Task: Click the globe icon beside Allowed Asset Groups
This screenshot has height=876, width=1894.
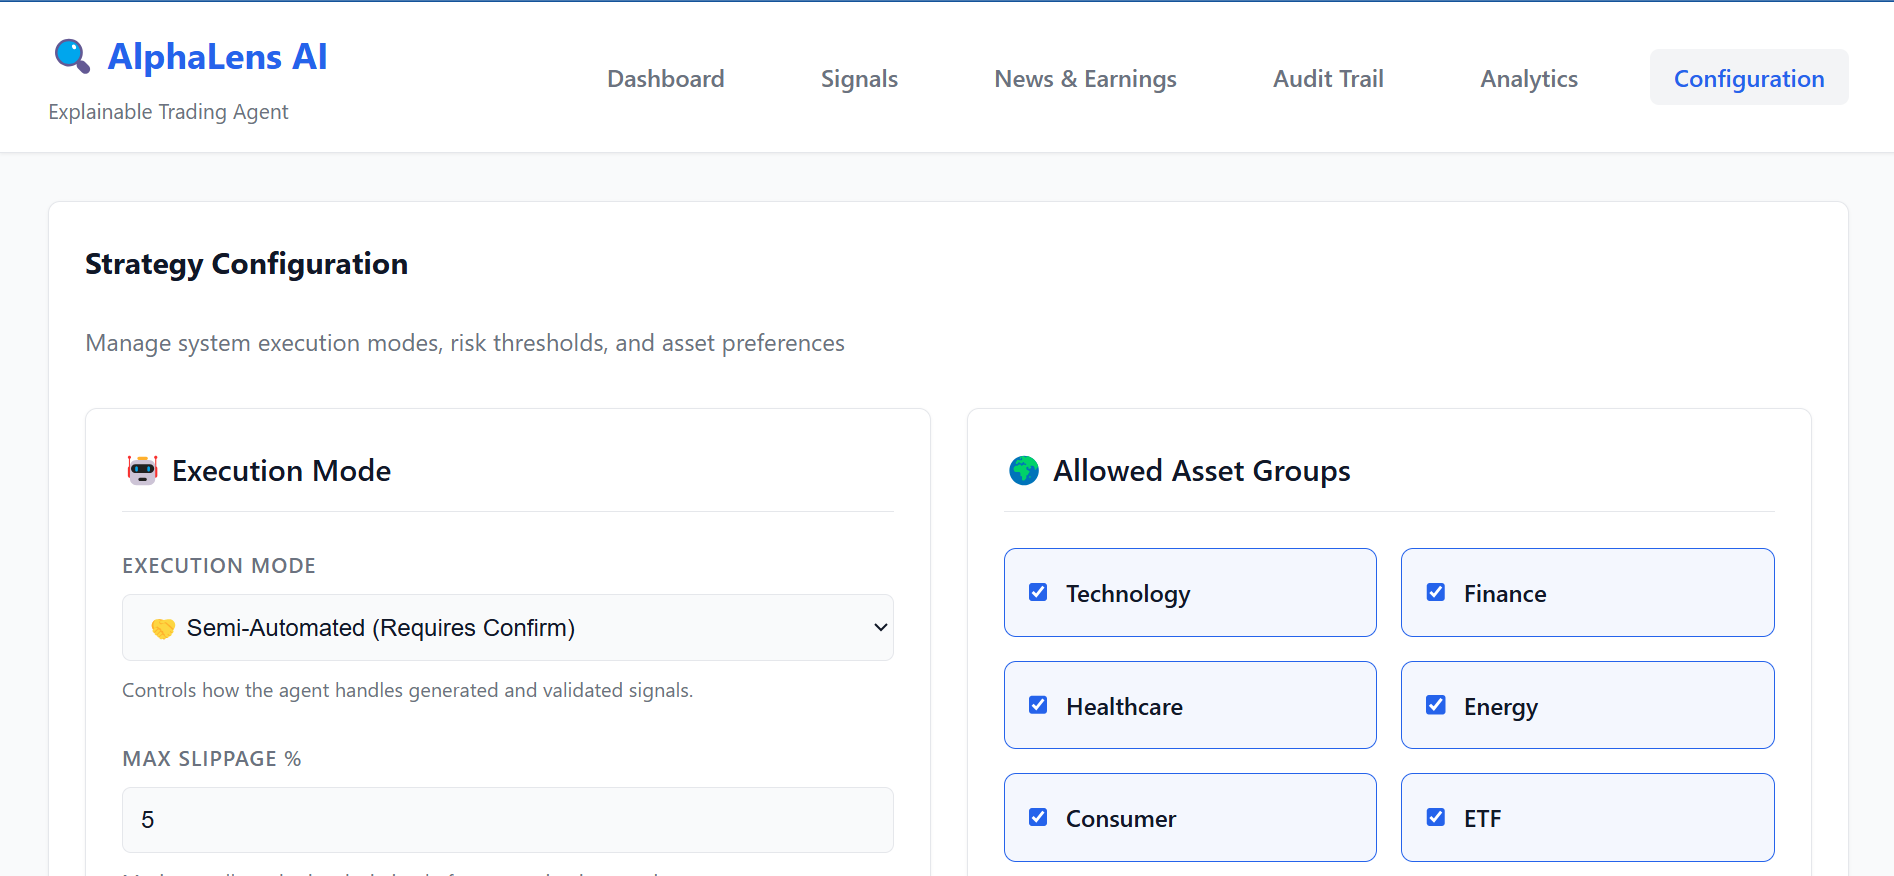Action: point(1024,470)
